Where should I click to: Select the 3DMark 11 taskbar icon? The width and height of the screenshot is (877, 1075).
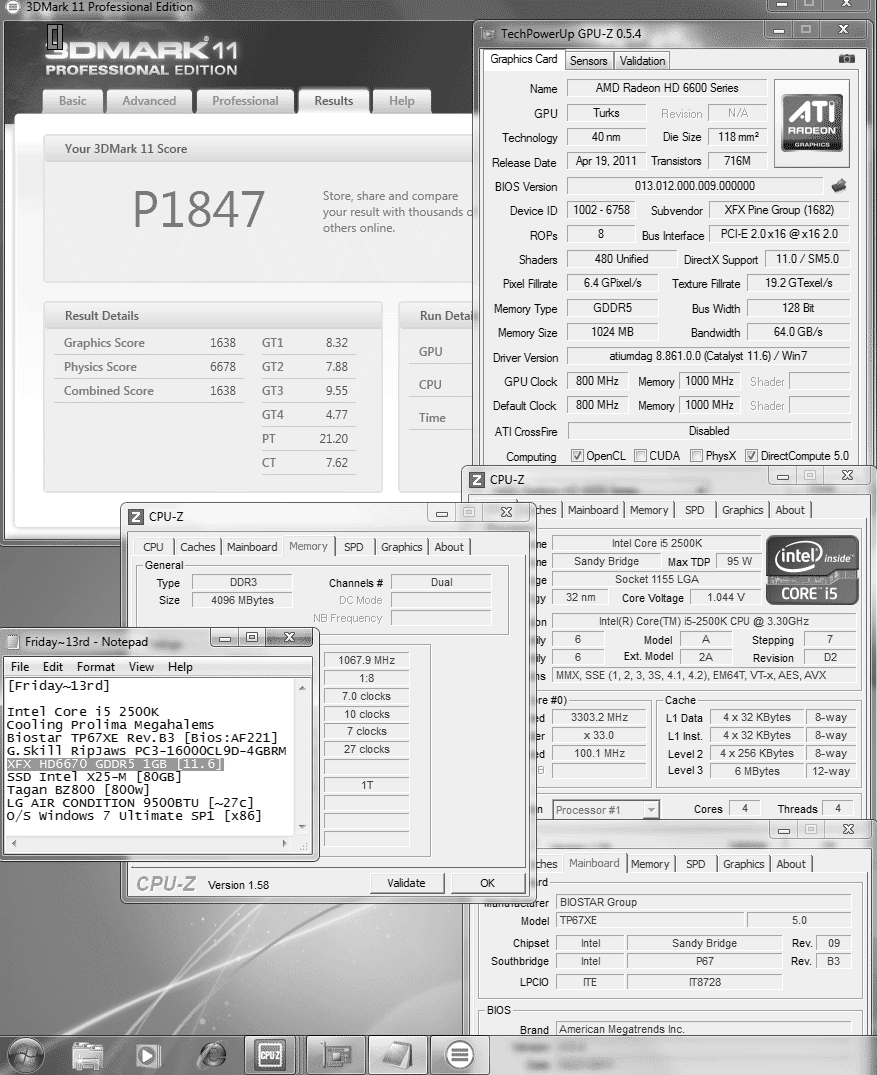click(459, 1056)
